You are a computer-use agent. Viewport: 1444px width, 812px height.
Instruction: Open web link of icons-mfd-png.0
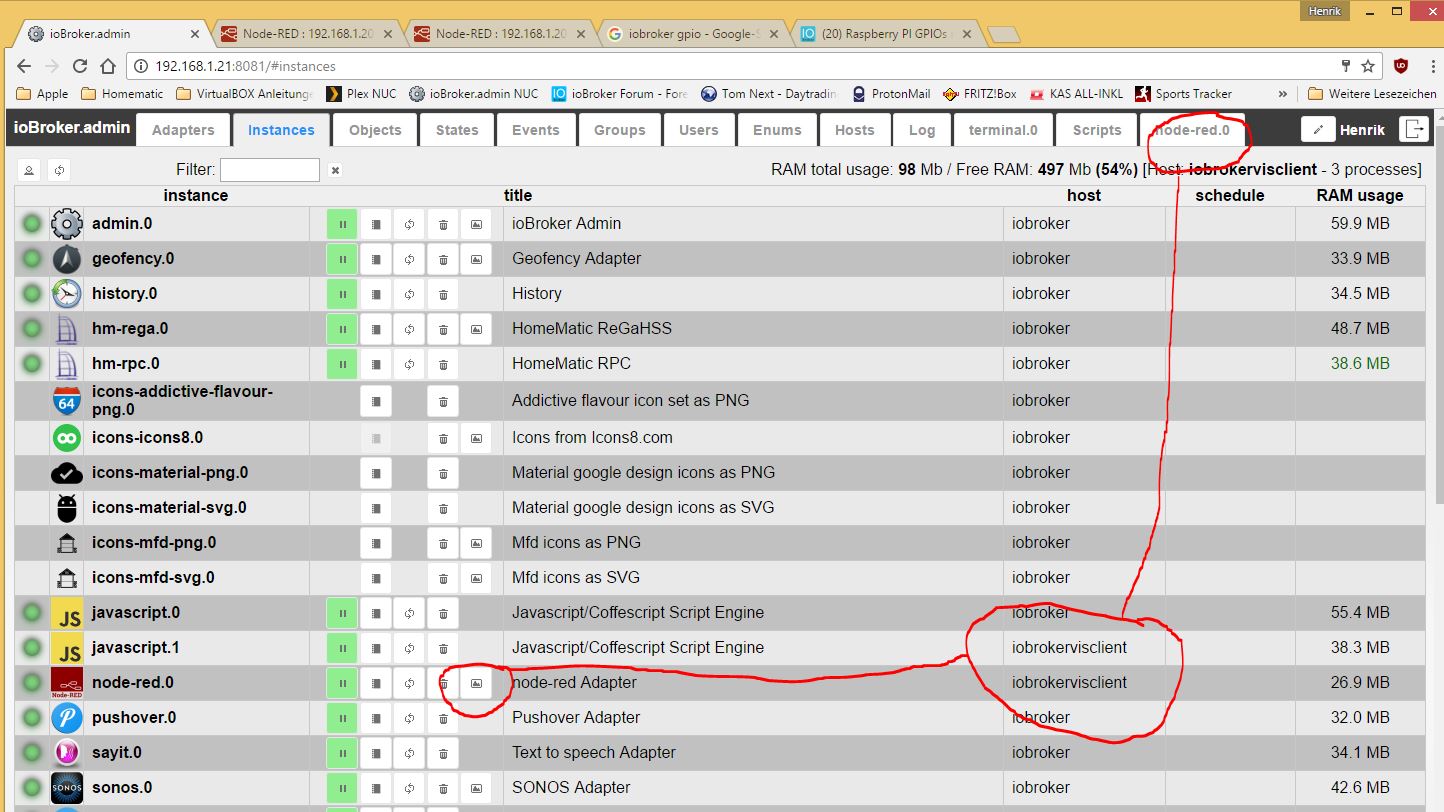pos(476,543)
